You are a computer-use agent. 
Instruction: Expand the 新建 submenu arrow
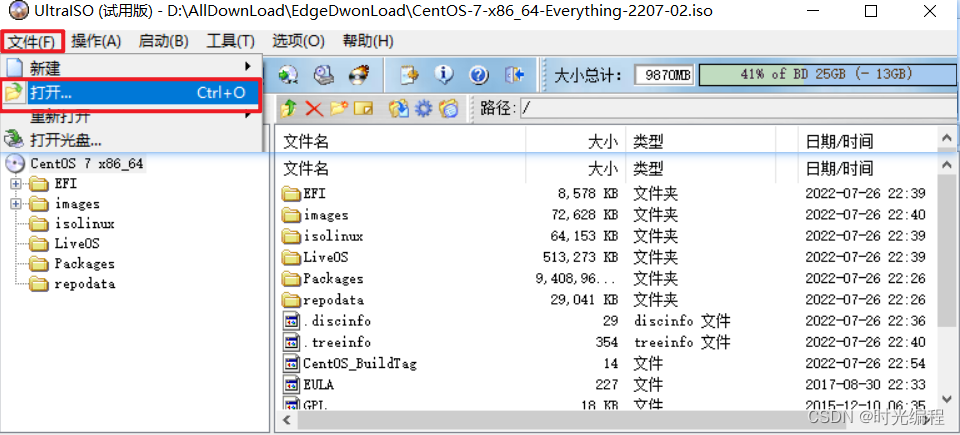[x=247, y=66]
